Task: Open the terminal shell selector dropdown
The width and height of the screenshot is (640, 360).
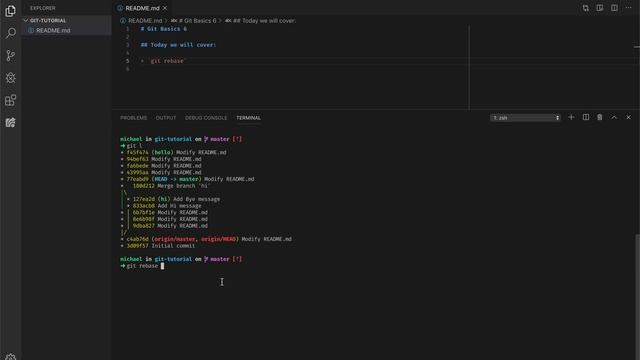Action: coord(525,118)
